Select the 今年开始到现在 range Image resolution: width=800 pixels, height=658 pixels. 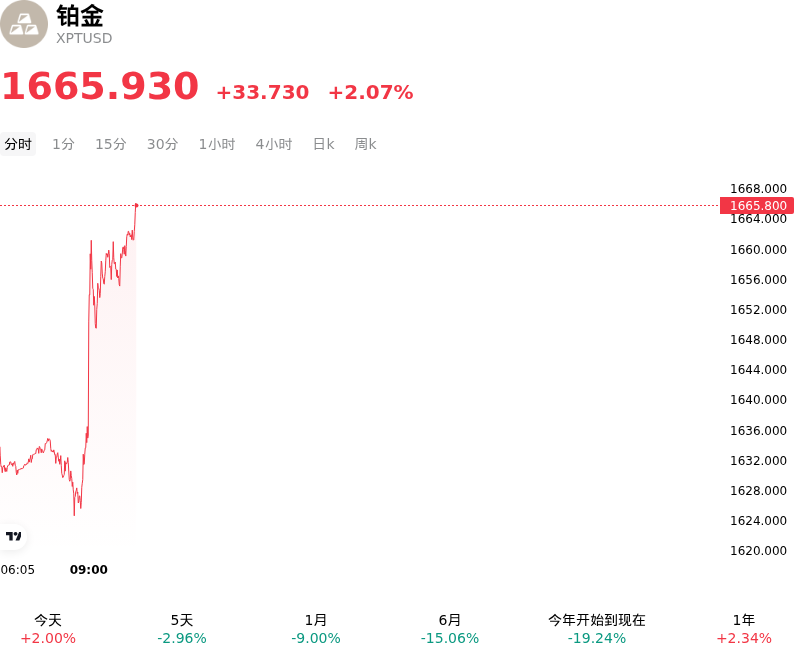pos(596,629)
